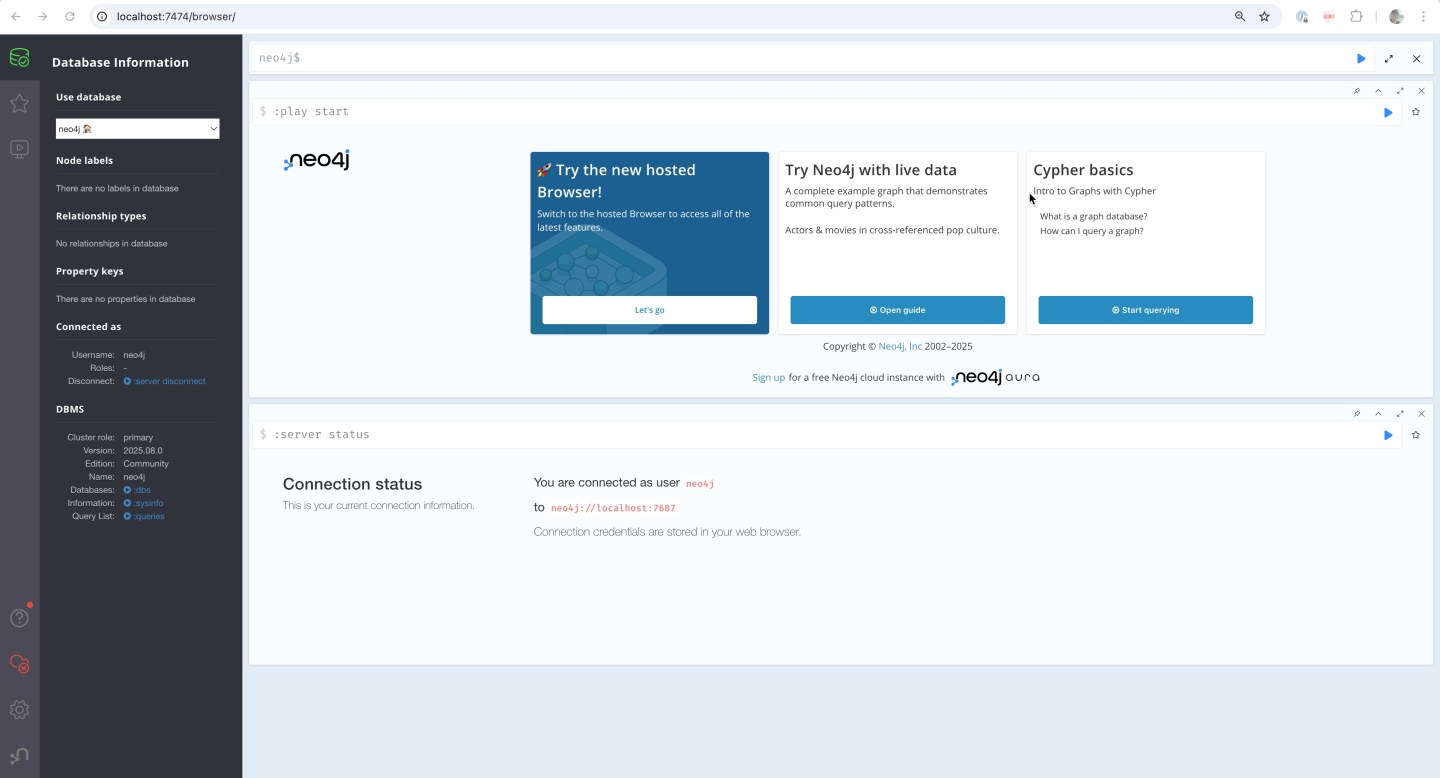Run the :play start command with the play arrow
Screen dimensions: 1440x778
[x=1388, y=111]
